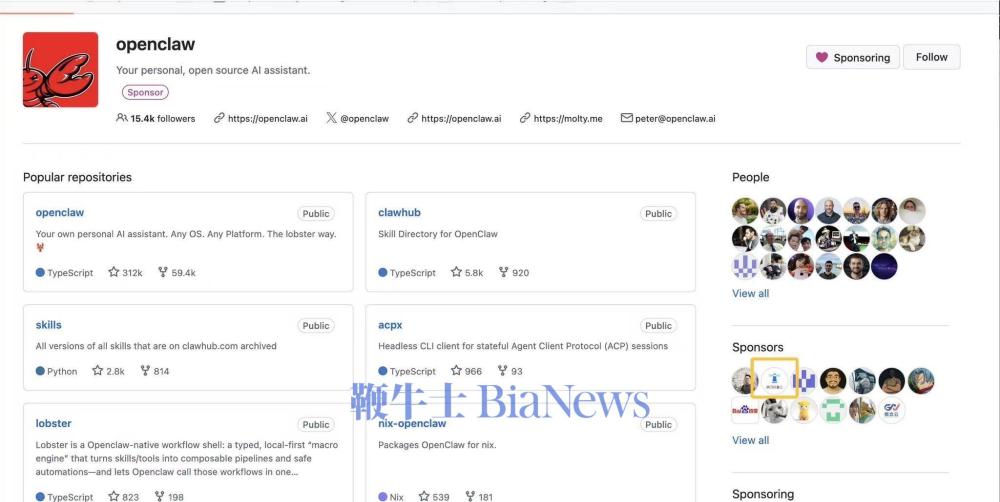1000x502 pixels.
Task: Open purple pixel identicon member in People
Action: coord(745,267)
